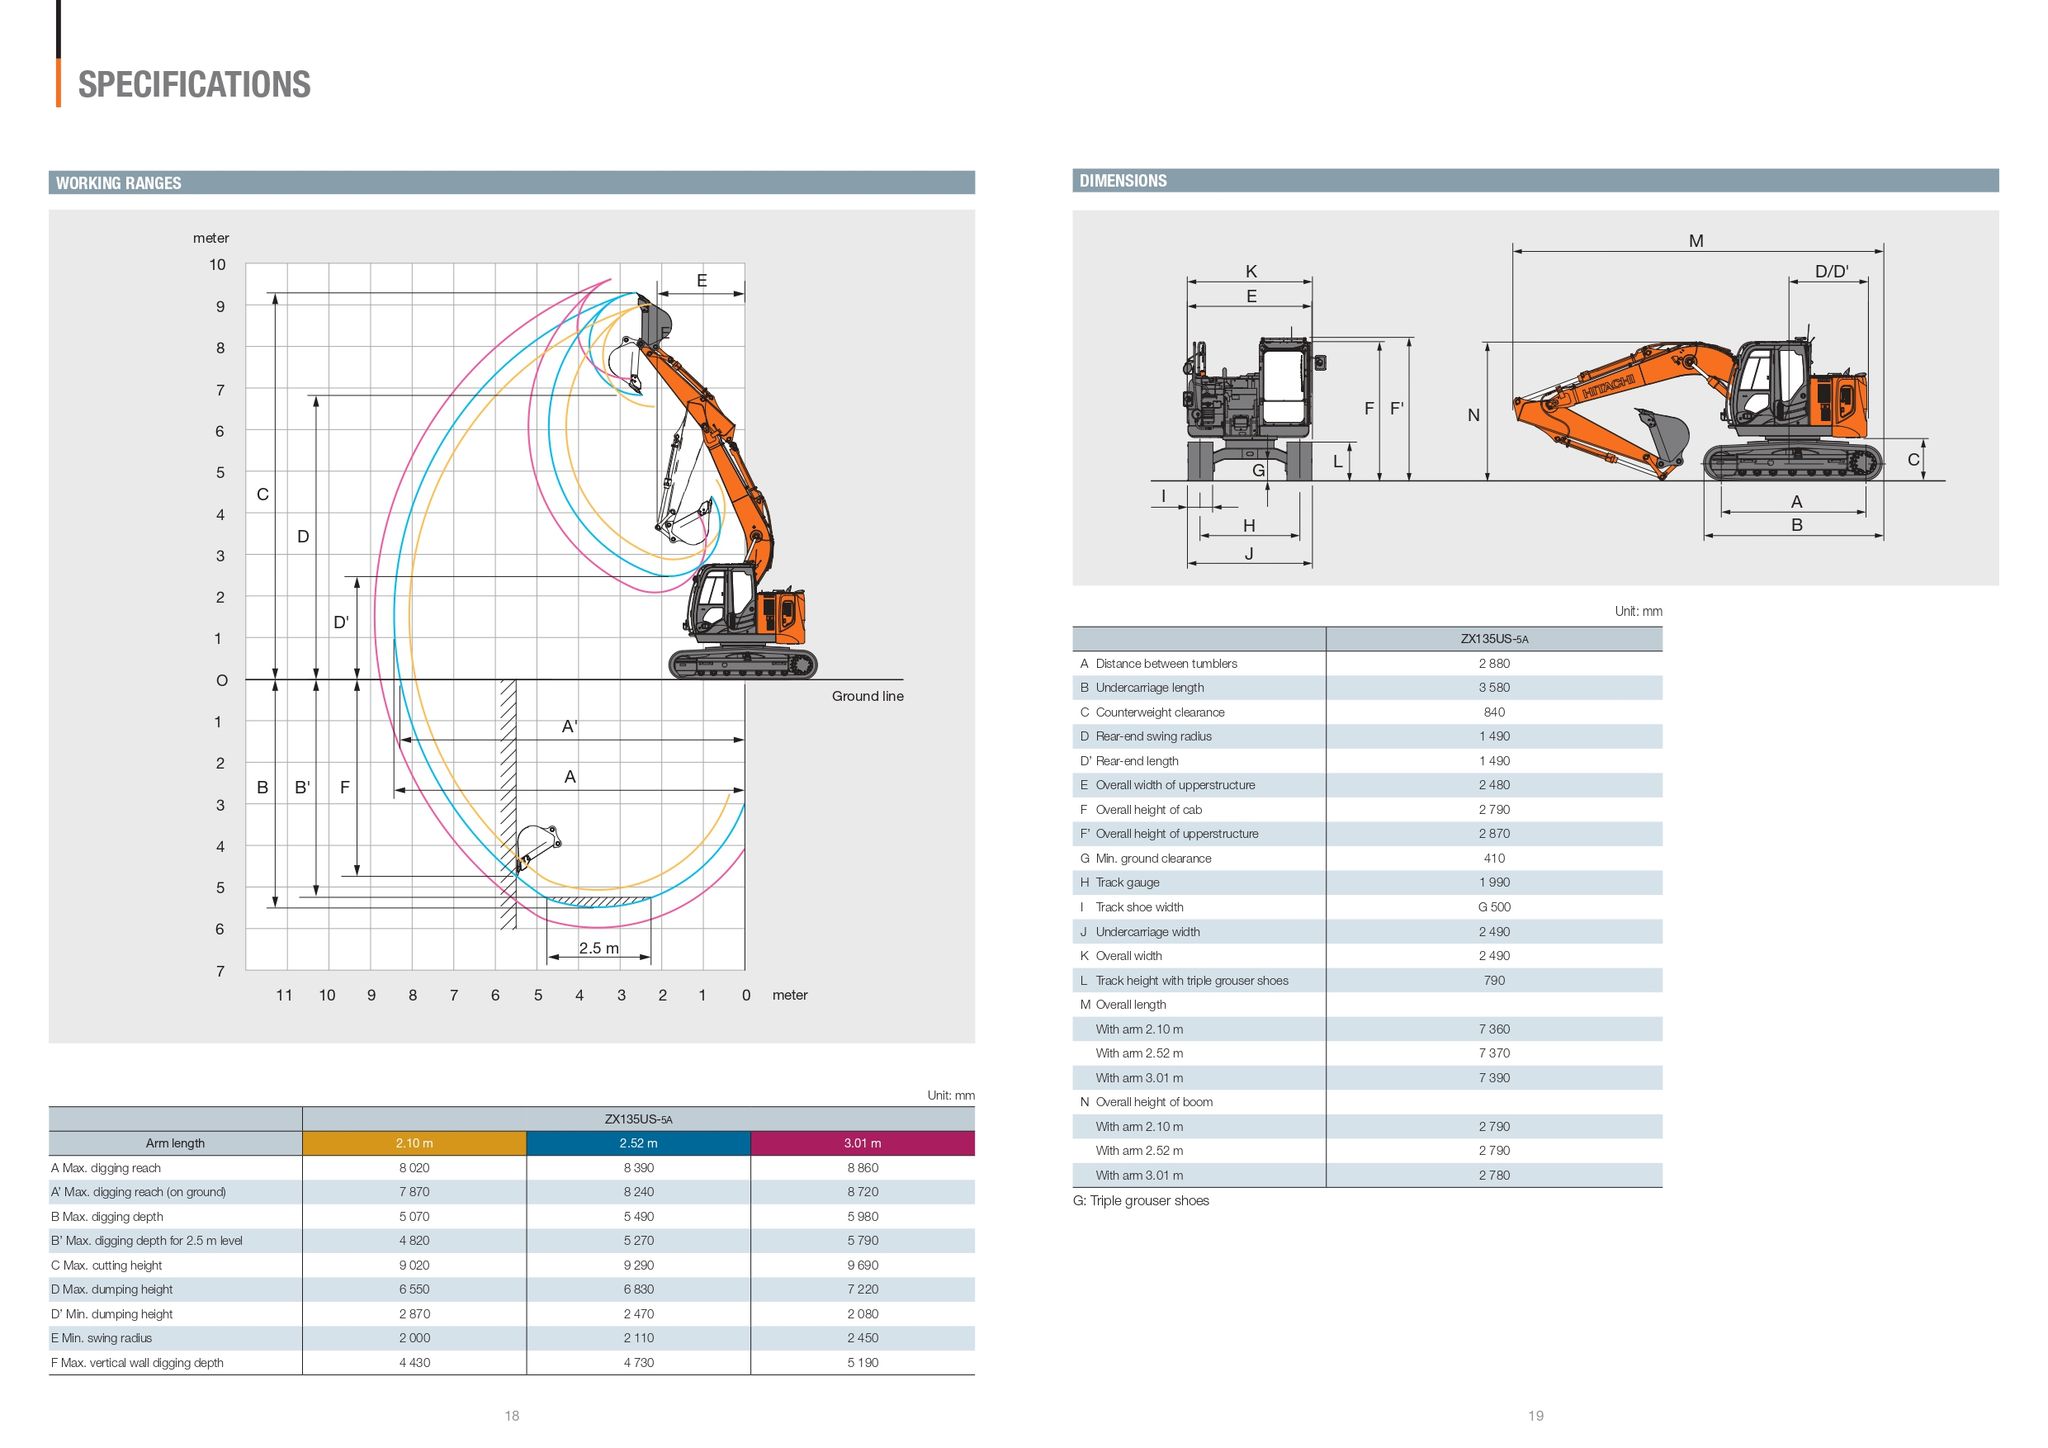
Task: Click 'E Min. swing radius' row label
Action: (x=101, y=1338)
